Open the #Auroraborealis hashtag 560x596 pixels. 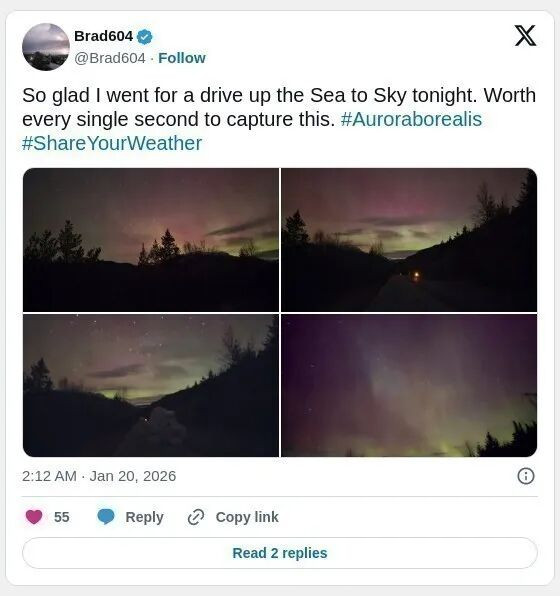pyautogui.click(x=411, y=119)
